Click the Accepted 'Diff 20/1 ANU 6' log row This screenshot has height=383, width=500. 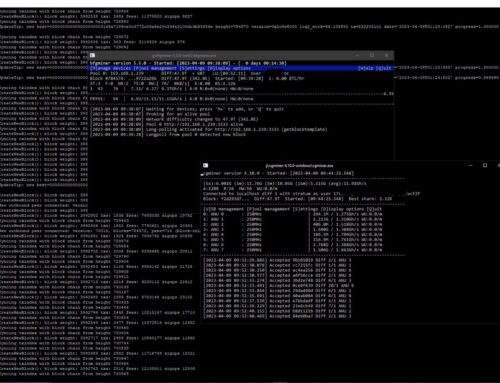pos(279,286)
